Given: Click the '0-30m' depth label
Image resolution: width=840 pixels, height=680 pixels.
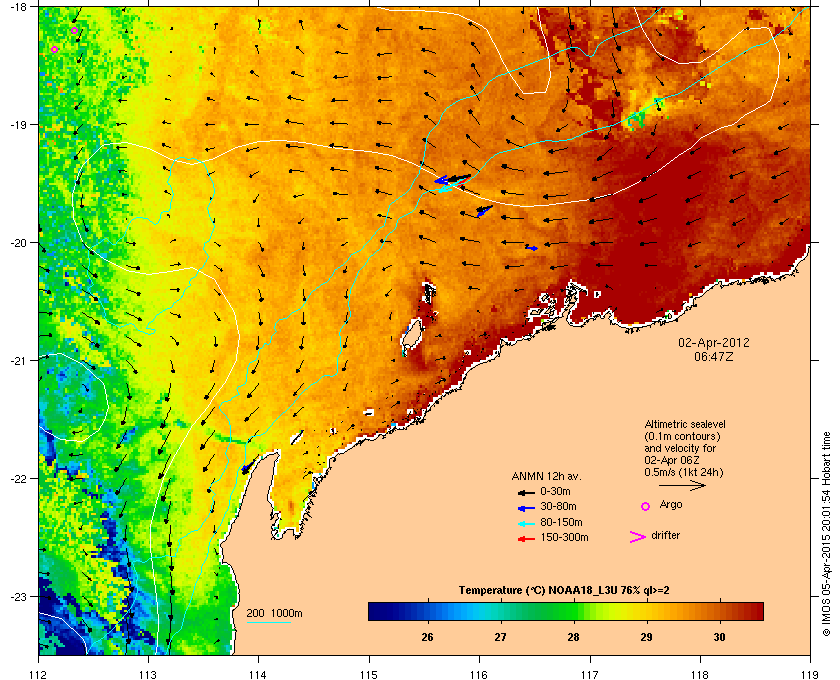Looking at the screenshot, I should point(555,491).
